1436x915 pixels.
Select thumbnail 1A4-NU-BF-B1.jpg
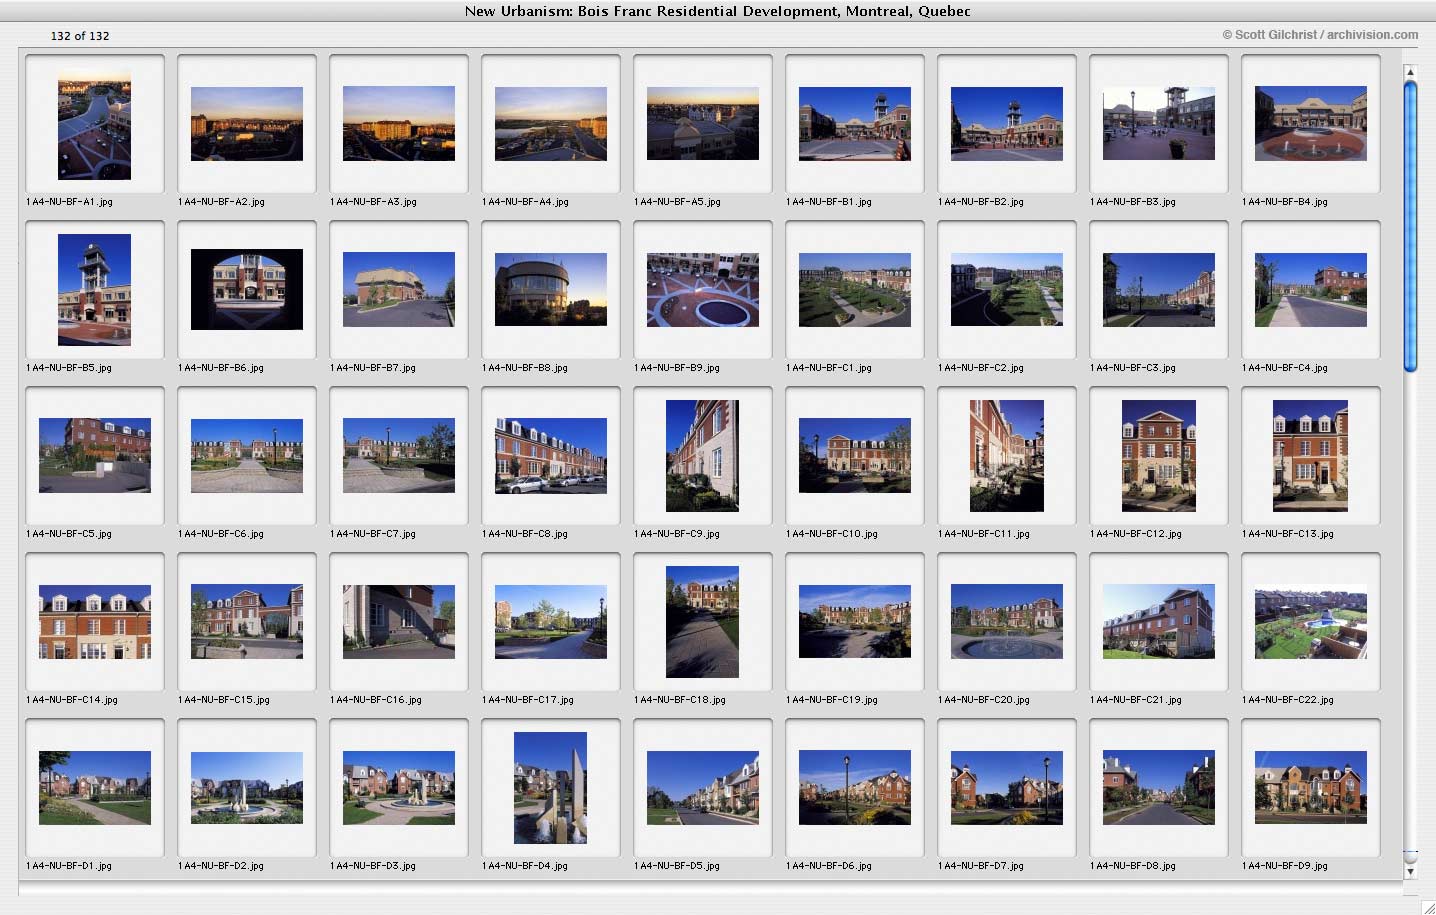click(x=855, y=124)
